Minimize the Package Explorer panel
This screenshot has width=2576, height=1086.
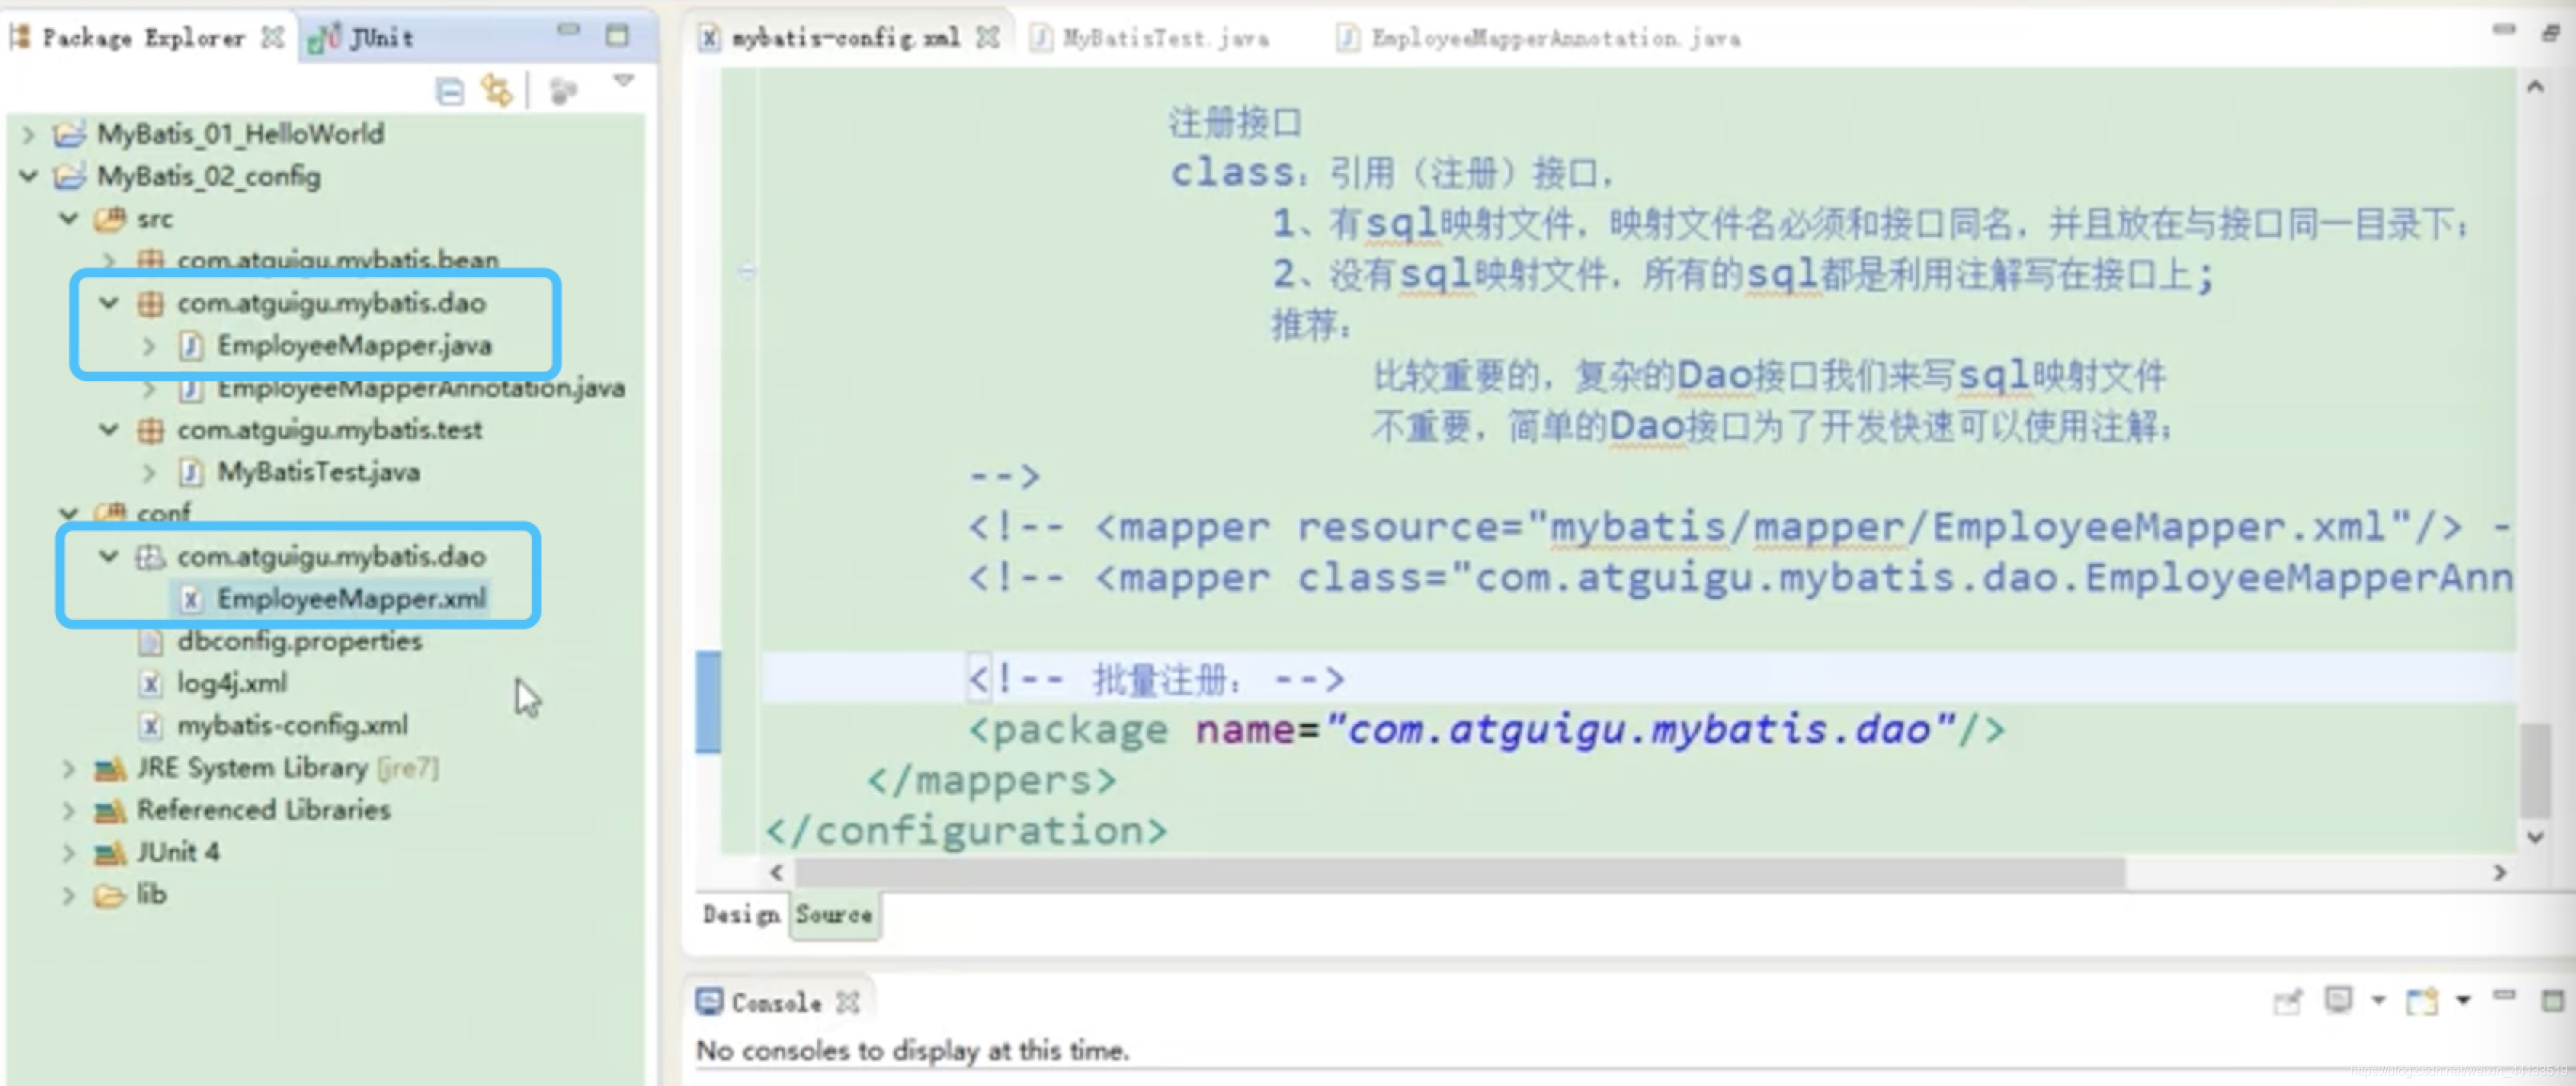pyautogui.click(x=568, y=30)
